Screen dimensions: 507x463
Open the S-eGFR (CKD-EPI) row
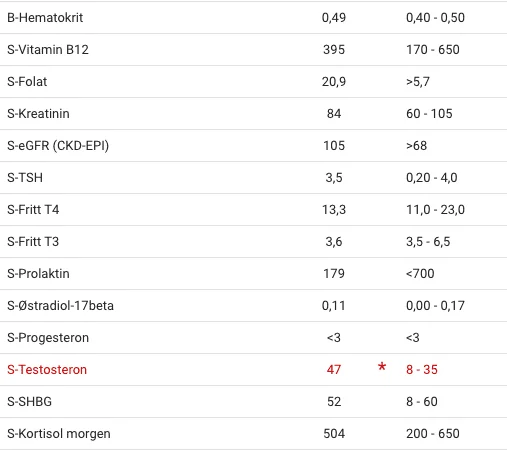click(253, 146)
